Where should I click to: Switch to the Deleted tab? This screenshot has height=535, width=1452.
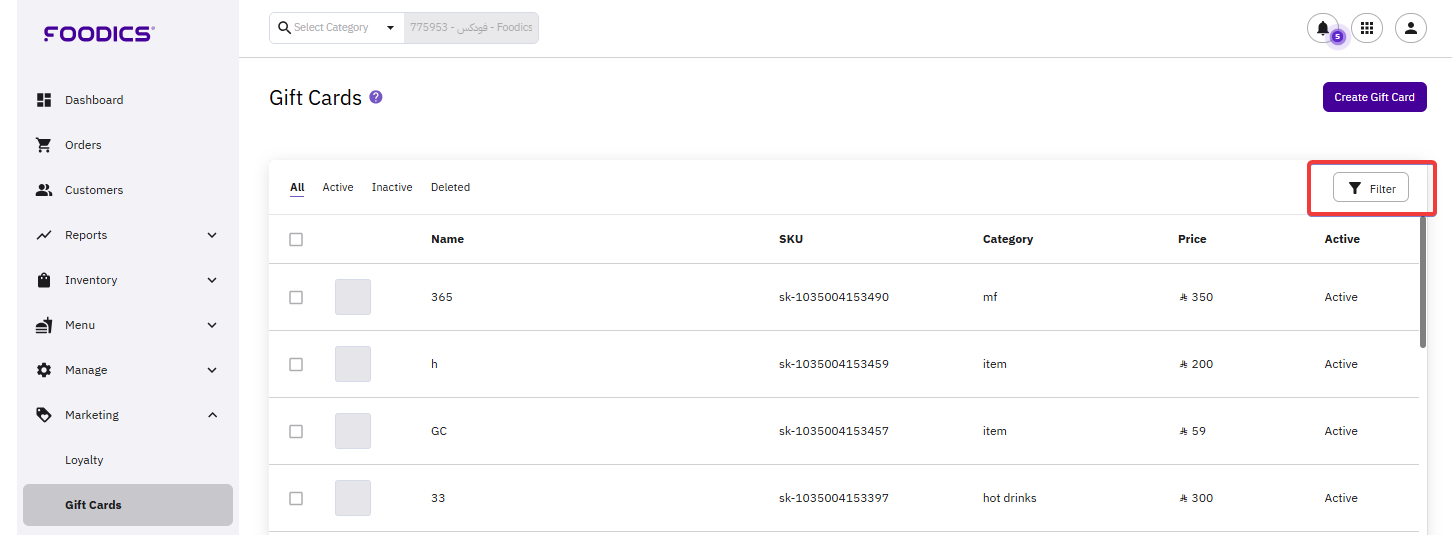coord(450,187)
